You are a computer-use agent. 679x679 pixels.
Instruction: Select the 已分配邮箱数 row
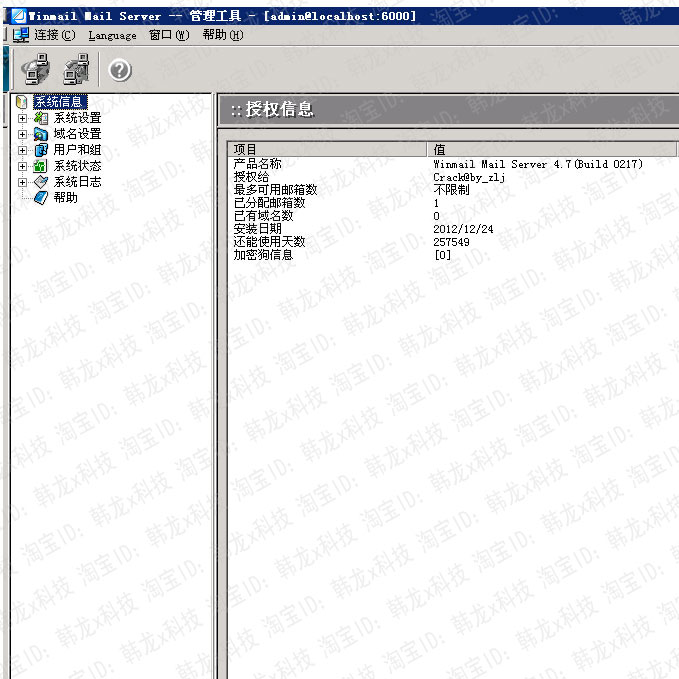[453, 203]
